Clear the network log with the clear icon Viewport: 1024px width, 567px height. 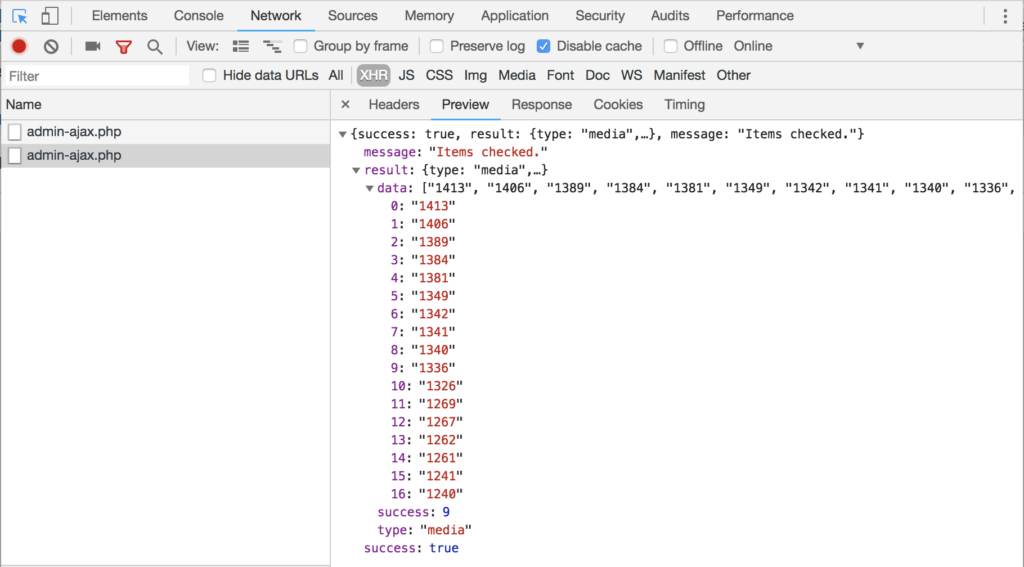coord(51,46)
